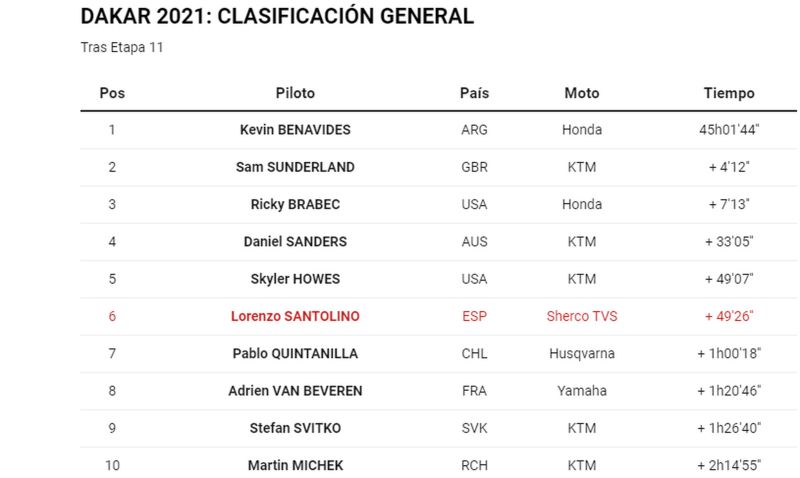Click the Piloto column header

point(295,93)
